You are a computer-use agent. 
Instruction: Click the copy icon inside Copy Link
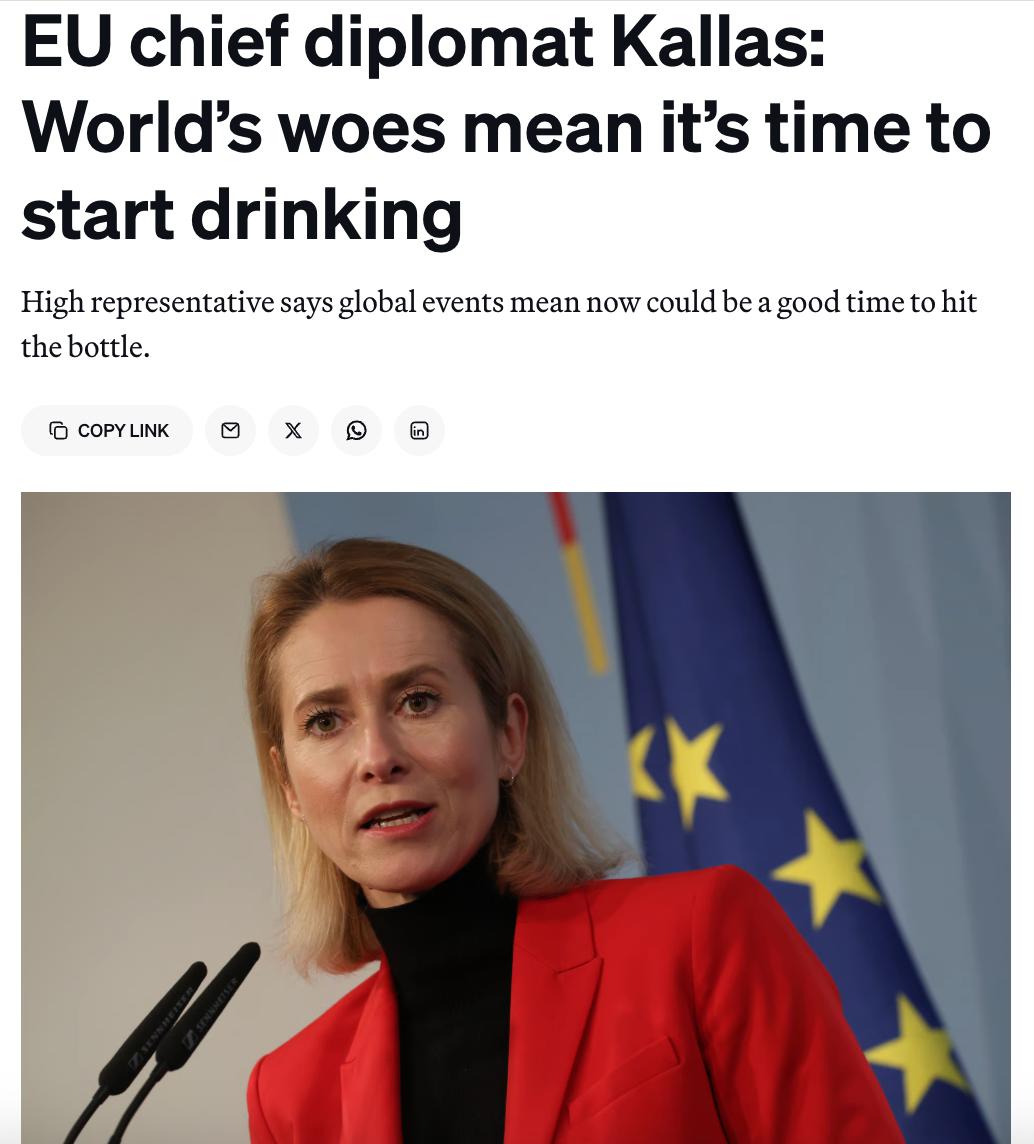pos(58,430)
